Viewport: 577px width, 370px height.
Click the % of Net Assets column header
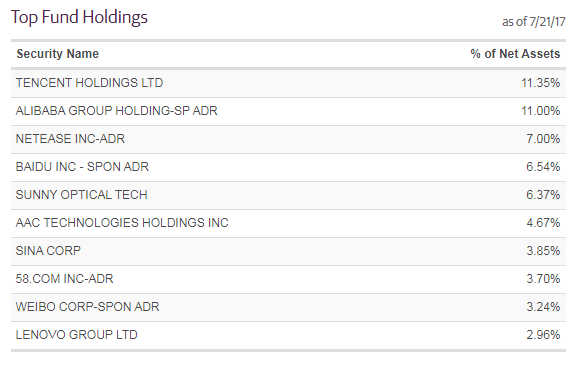pos(515,54)
